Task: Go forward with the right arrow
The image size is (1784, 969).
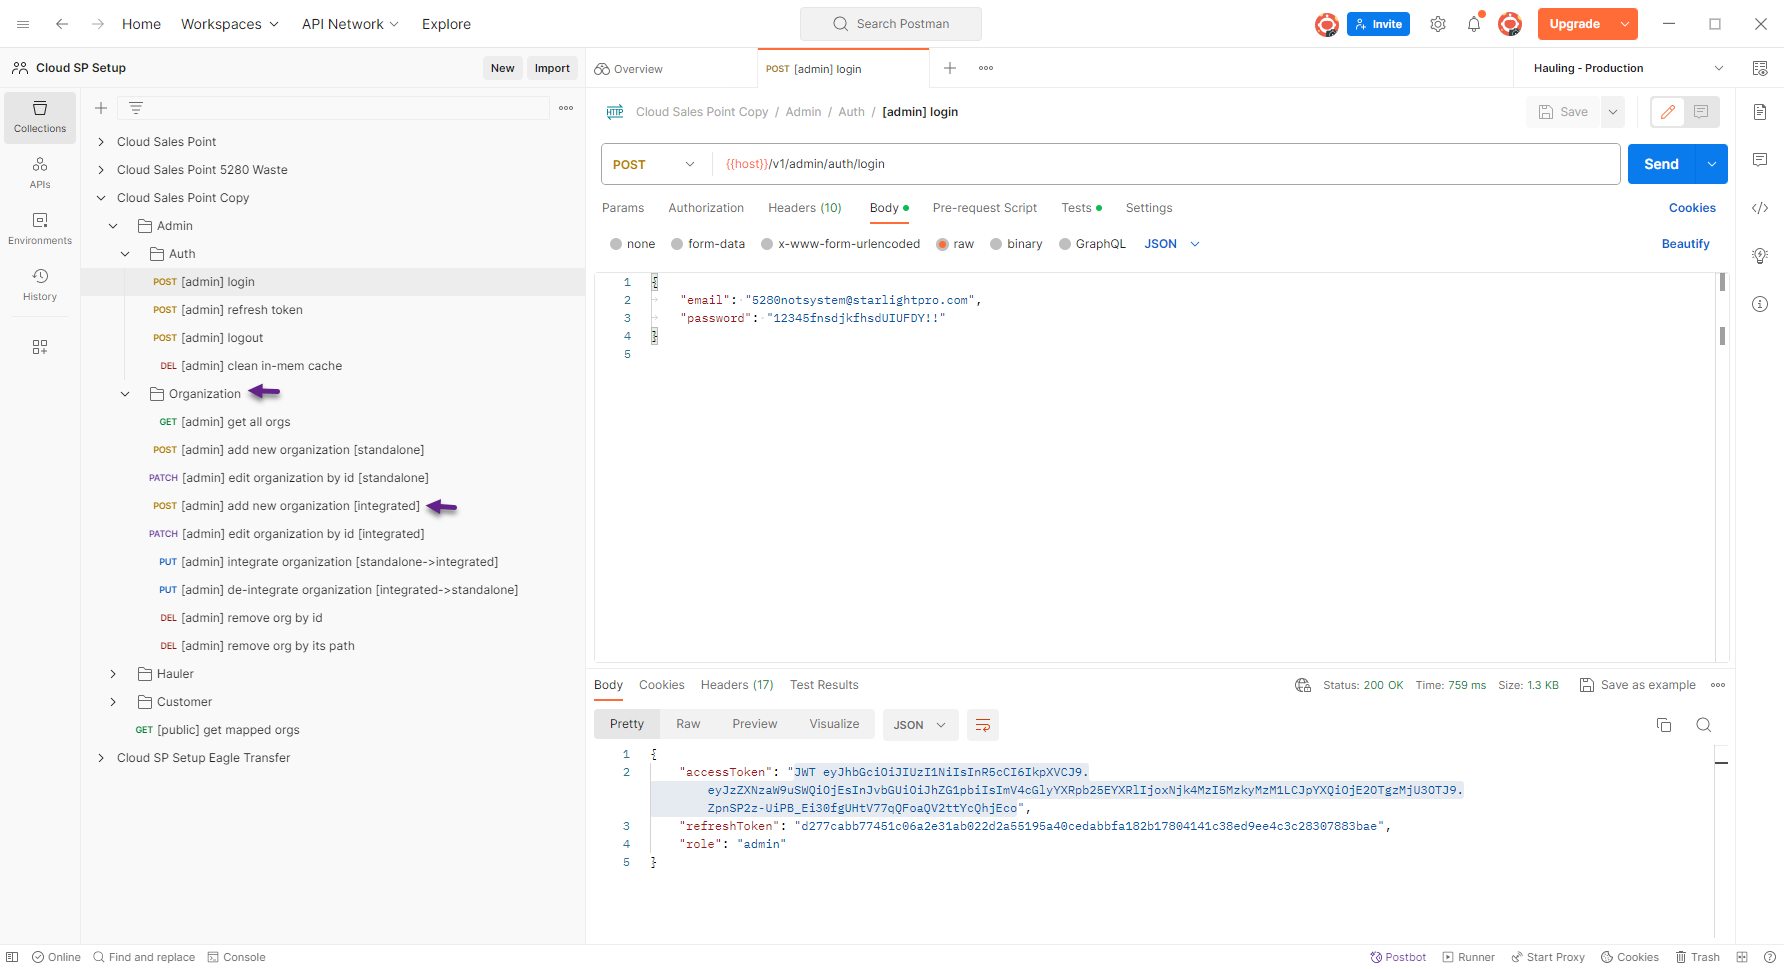Action: [98, 24]
